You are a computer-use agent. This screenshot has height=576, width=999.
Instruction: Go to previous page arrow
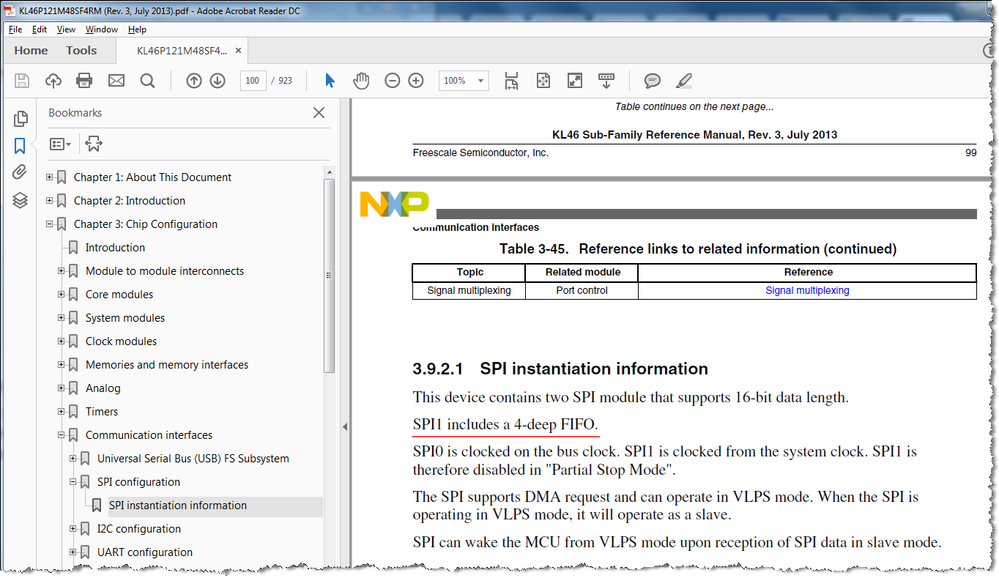coord(194,81)
